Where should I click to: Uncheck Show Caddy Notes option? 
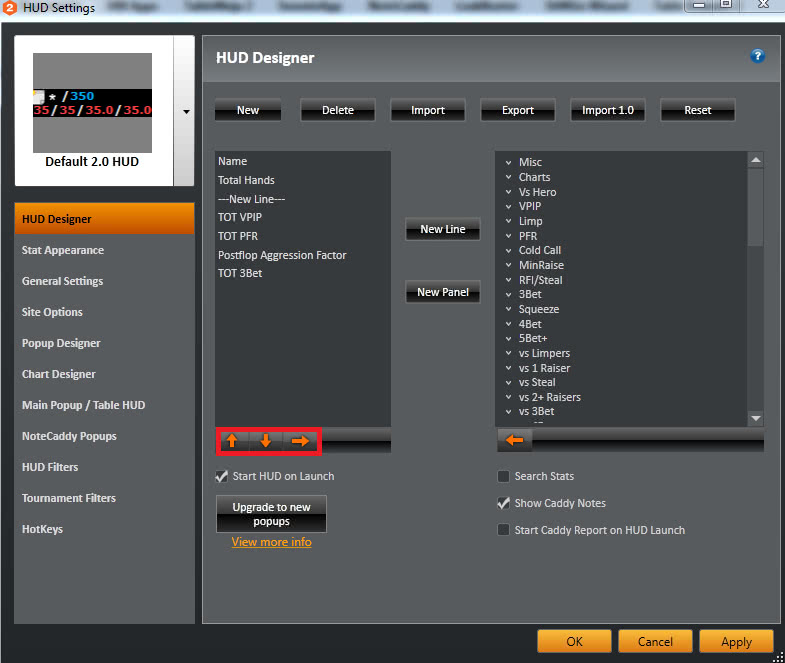click(504, 503)
